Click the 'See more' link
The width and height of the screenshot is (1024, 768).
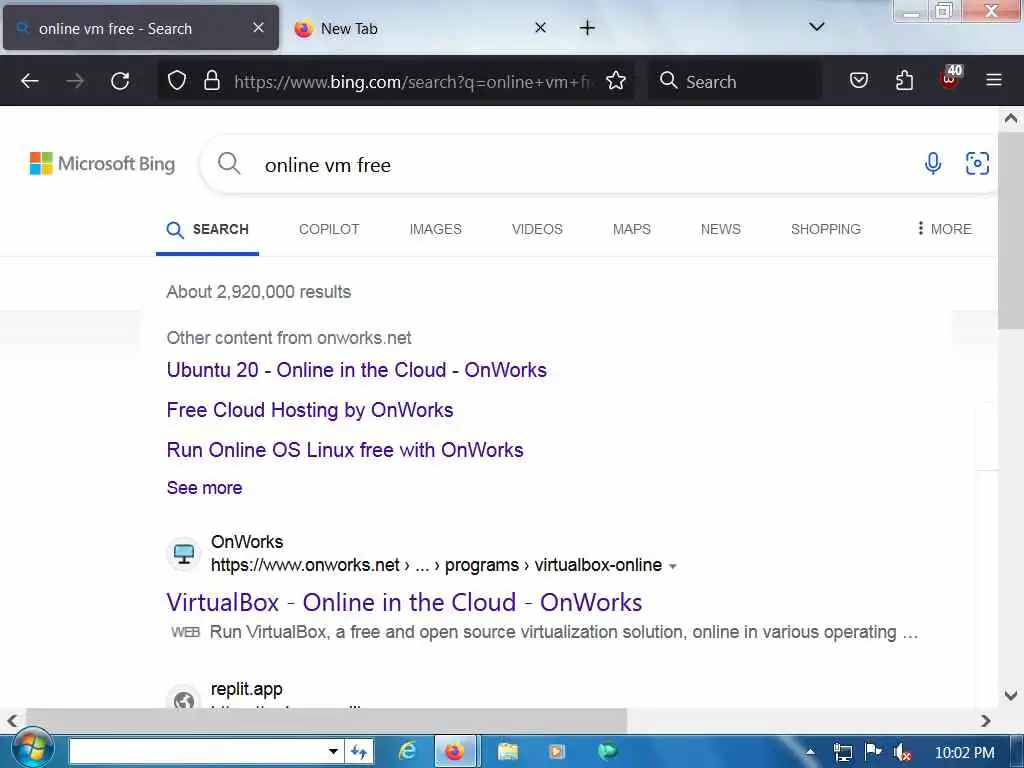pos(204,488)
